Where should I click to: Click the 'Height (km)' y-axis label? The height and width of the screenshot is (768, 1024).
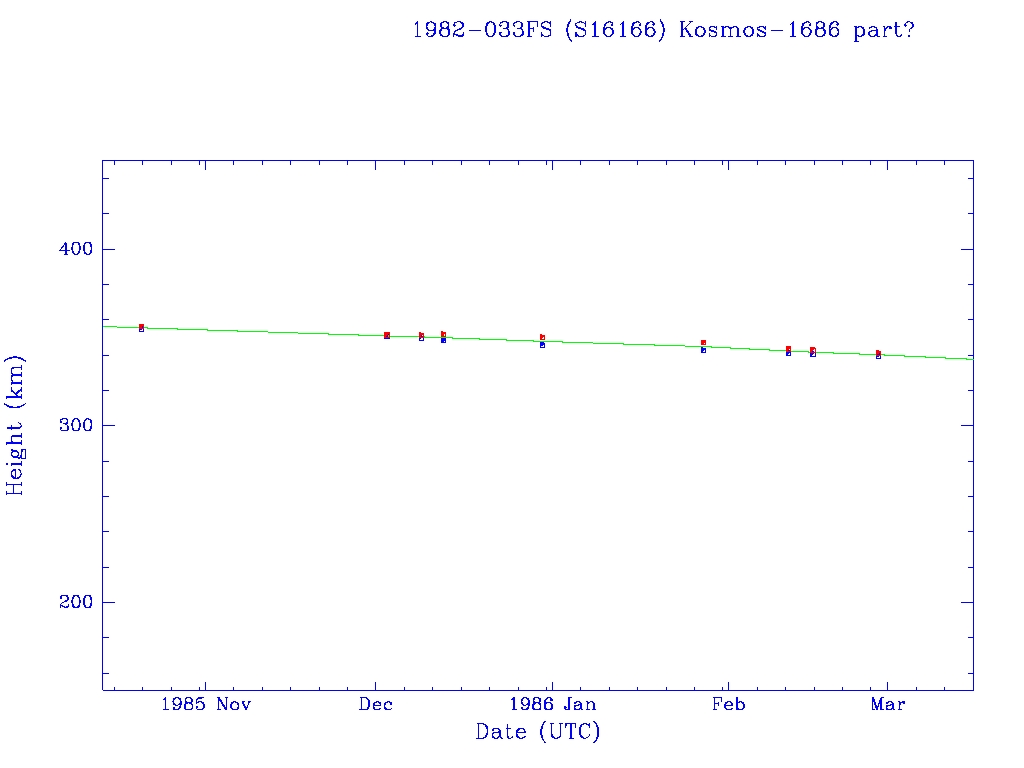pyautogui.click(x=15, y=425)
